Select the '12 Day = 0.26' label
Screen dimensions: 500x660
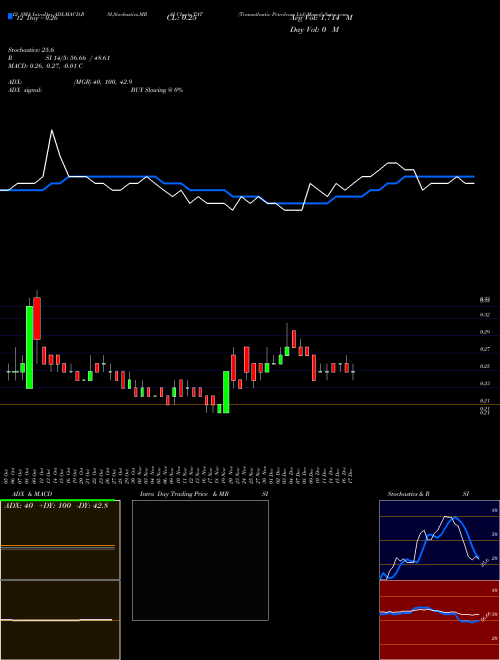(x=37, y=18)
